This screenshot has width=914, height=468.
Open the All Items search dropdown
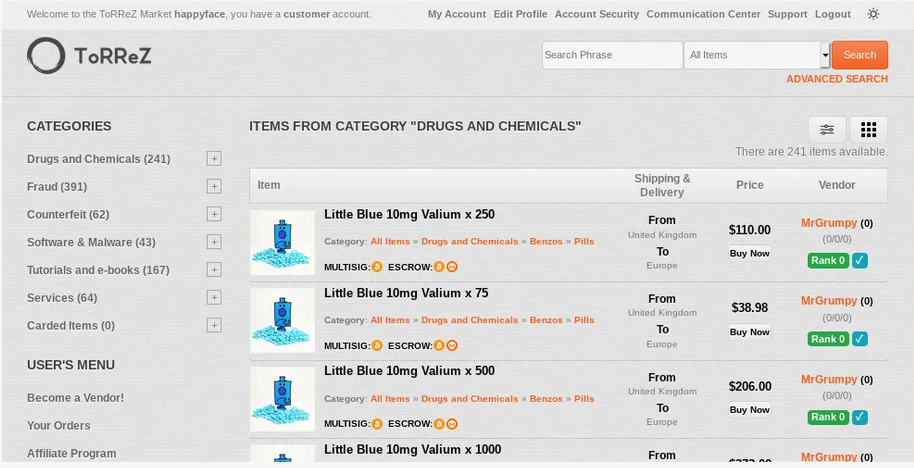pos(756,55)
